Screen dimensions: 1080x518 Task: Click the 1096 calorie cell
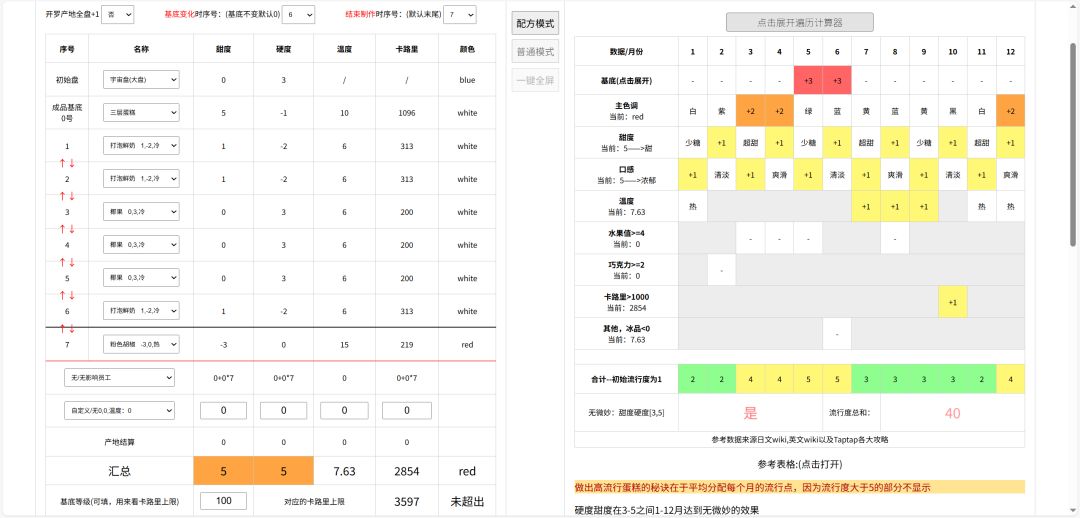407,113
